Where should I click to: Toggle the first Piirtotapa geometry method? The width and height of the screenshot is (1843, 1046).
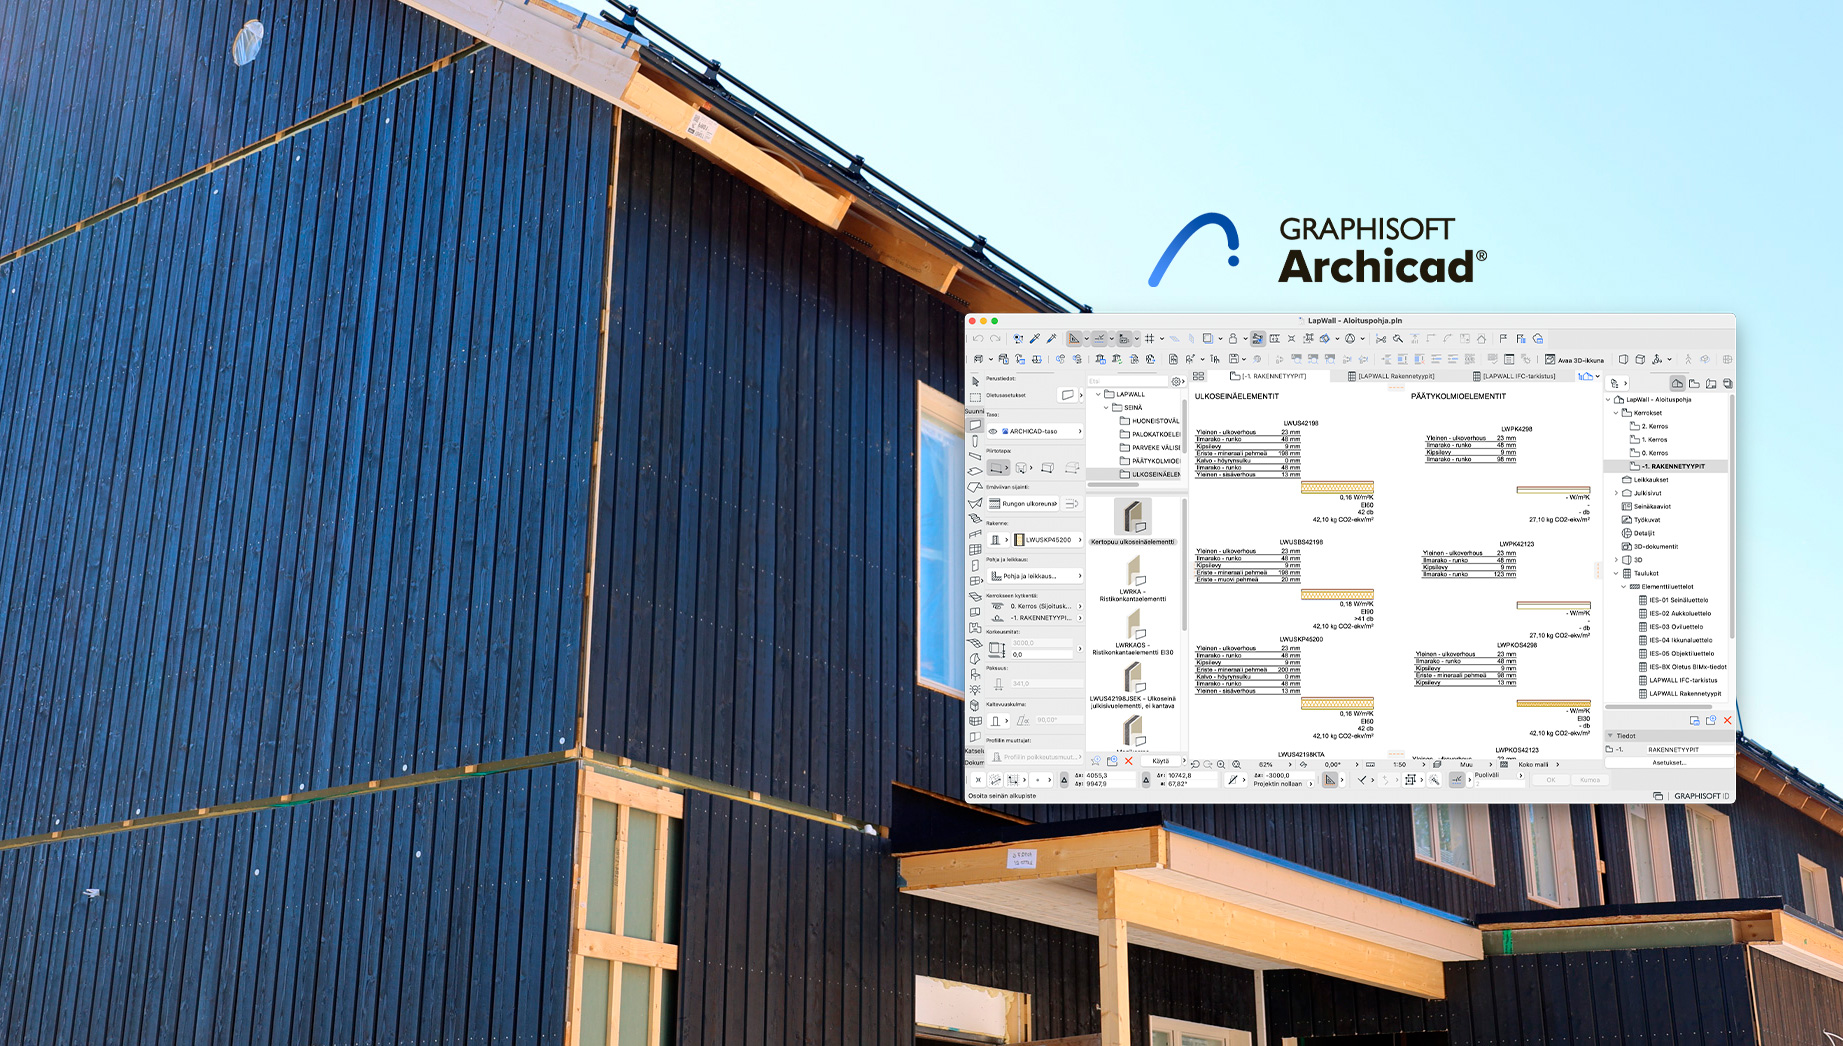tap(998, 466)
